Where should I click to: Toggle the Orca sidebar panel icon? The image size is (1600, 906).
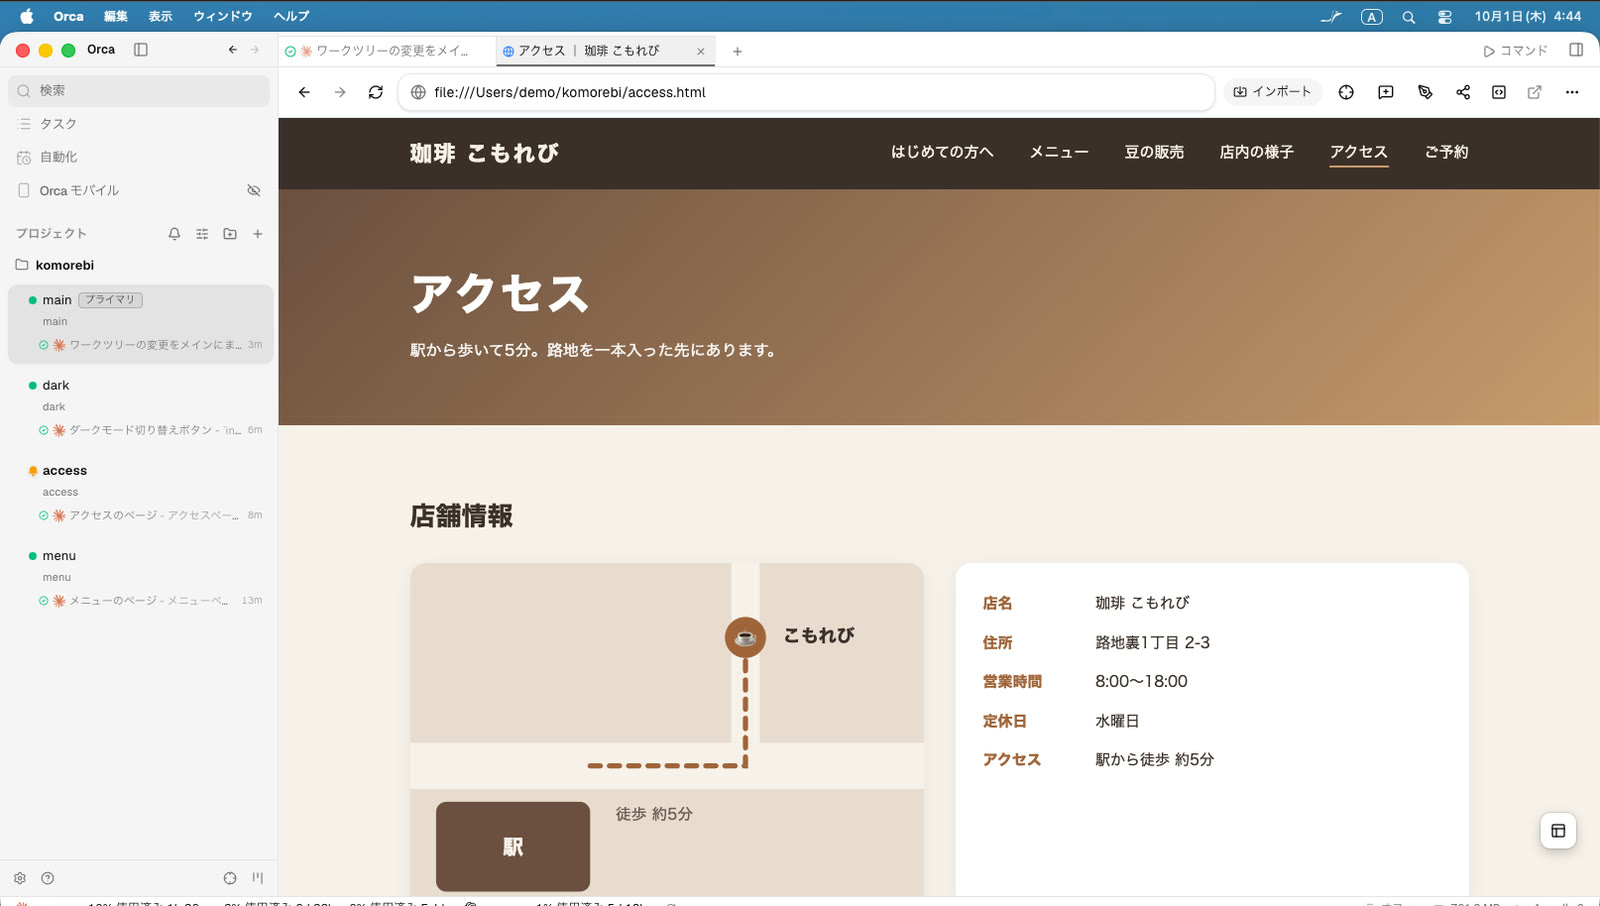click(x=141, y=50)
